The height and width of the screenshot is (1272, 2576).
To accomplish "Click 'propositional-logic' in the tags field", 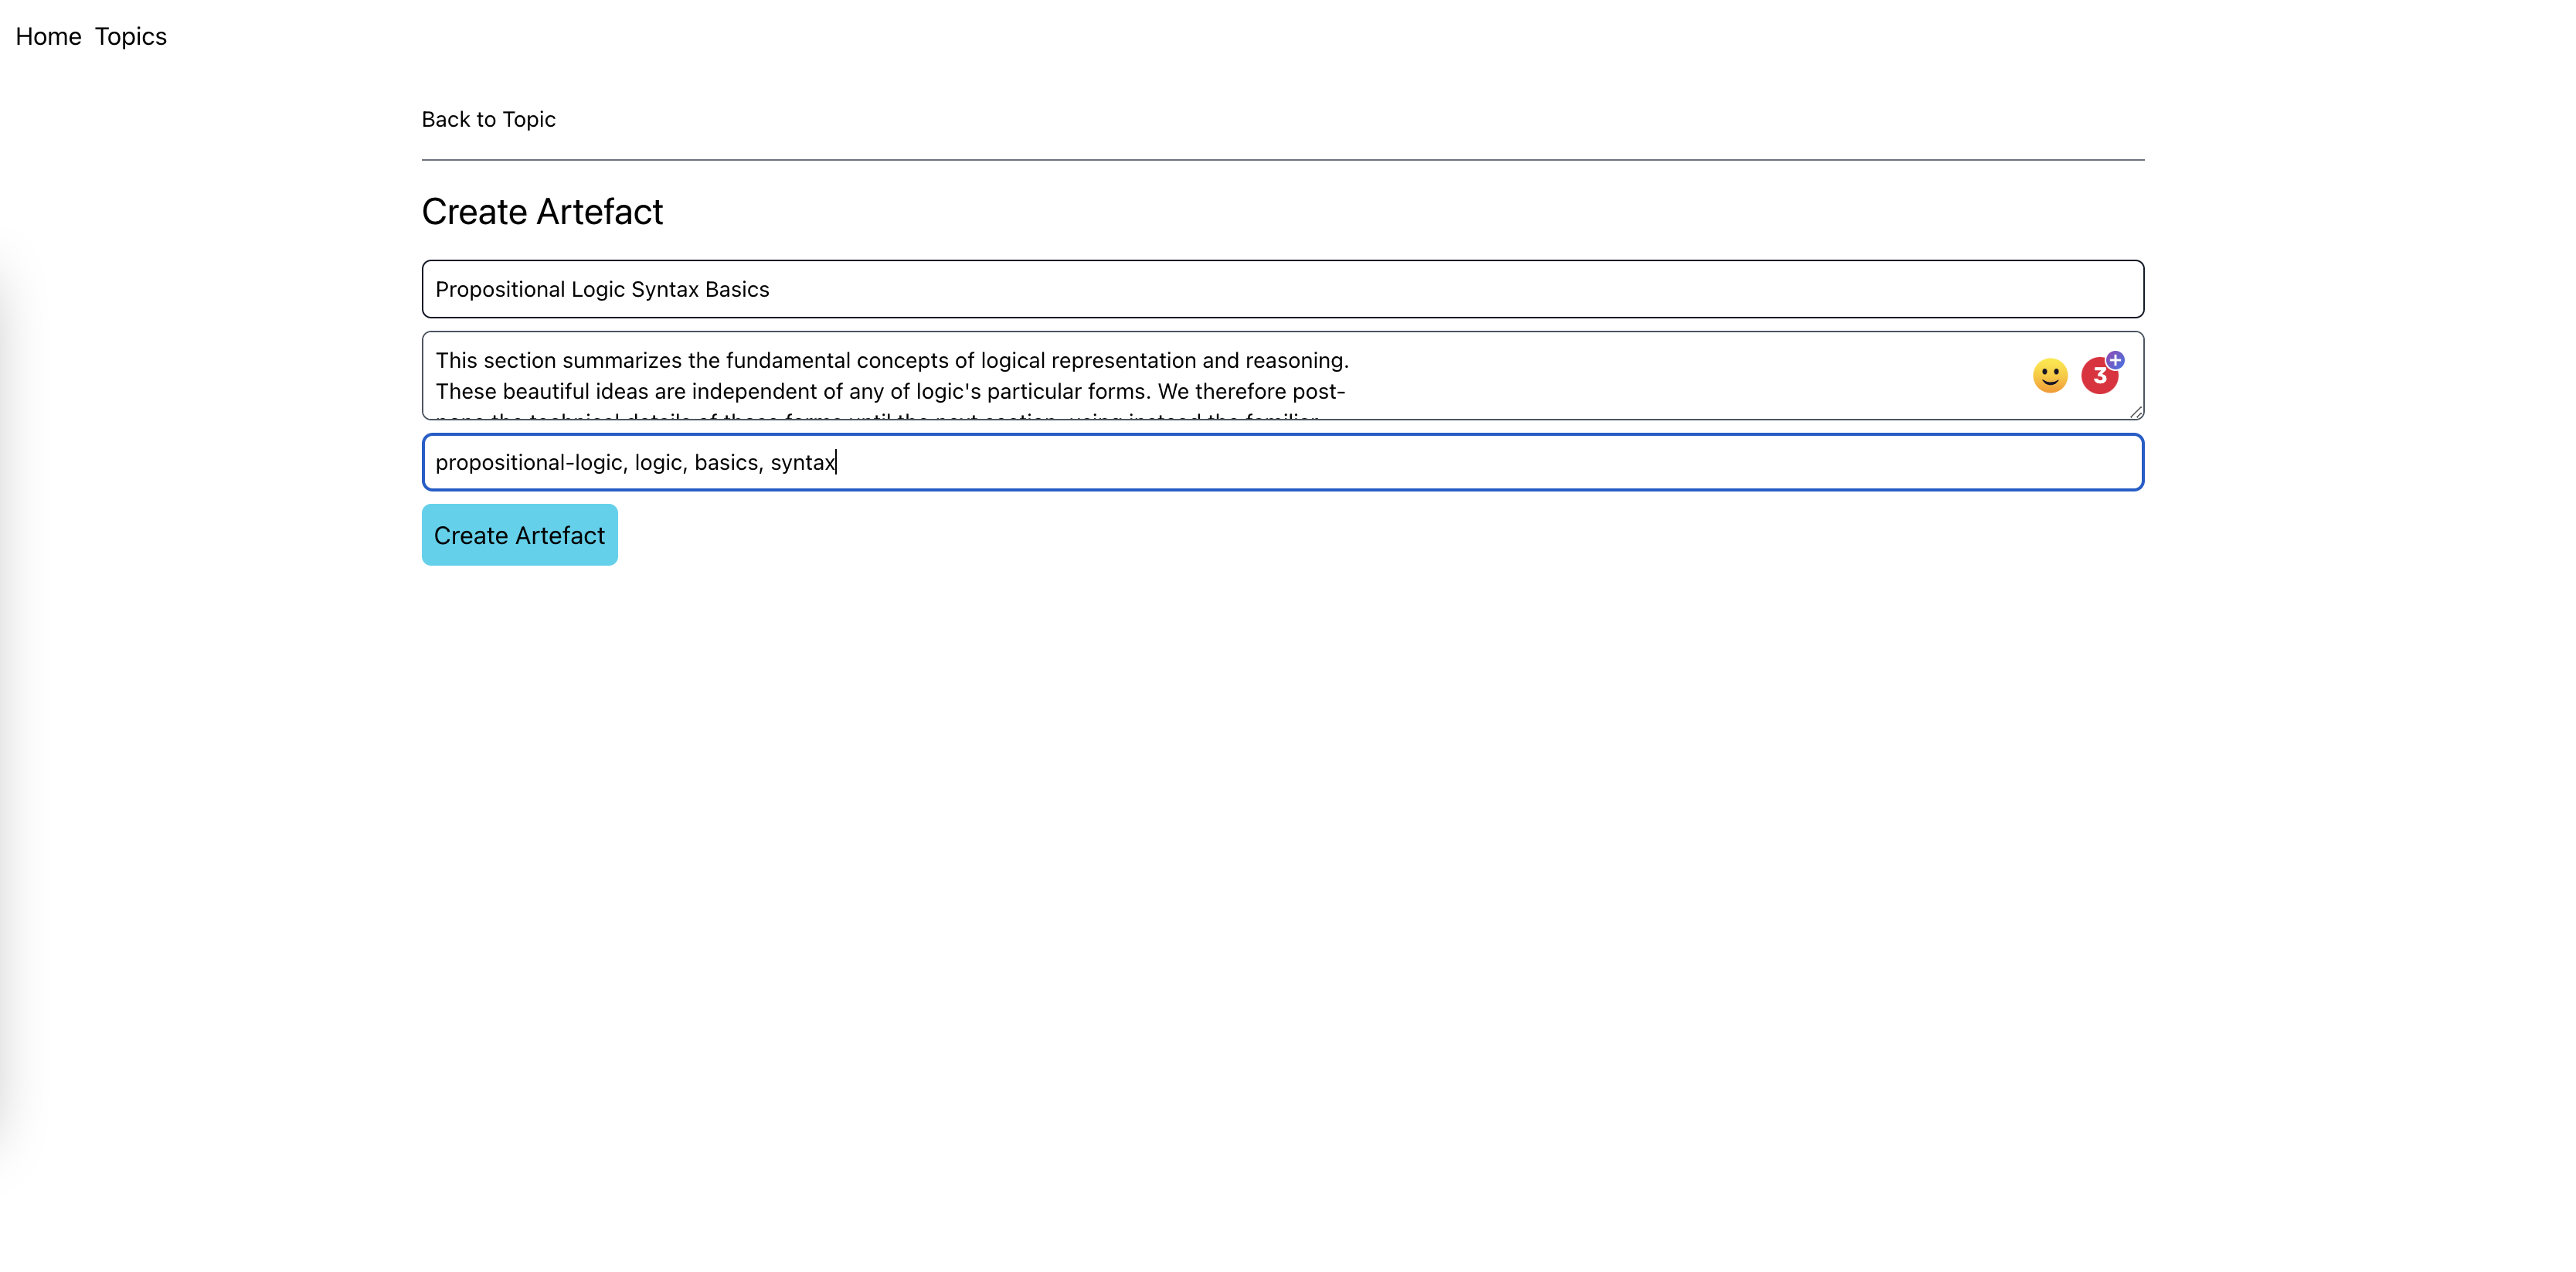I will click(530, 462).
